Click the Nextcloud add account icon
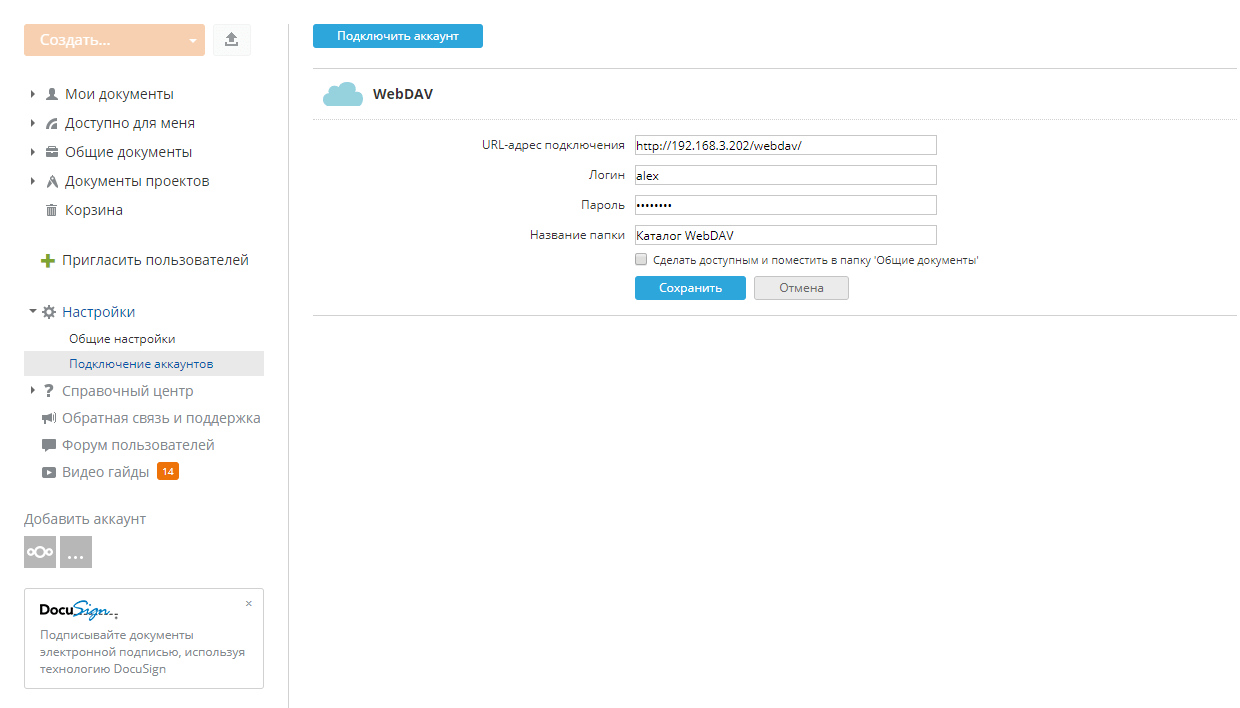 [x=40, y=552]
